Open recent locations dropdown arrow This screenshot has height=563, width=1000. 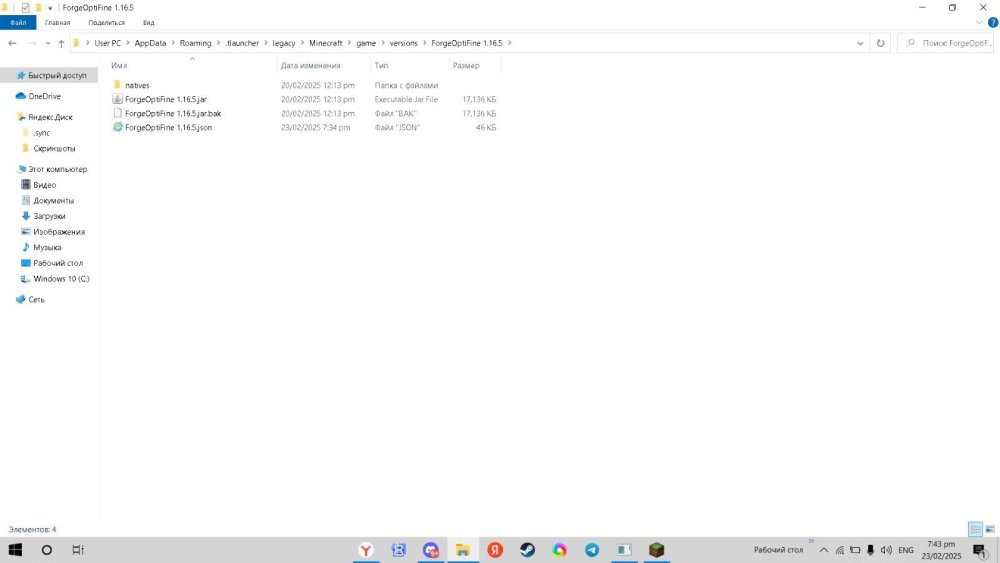tap(48, 43)
